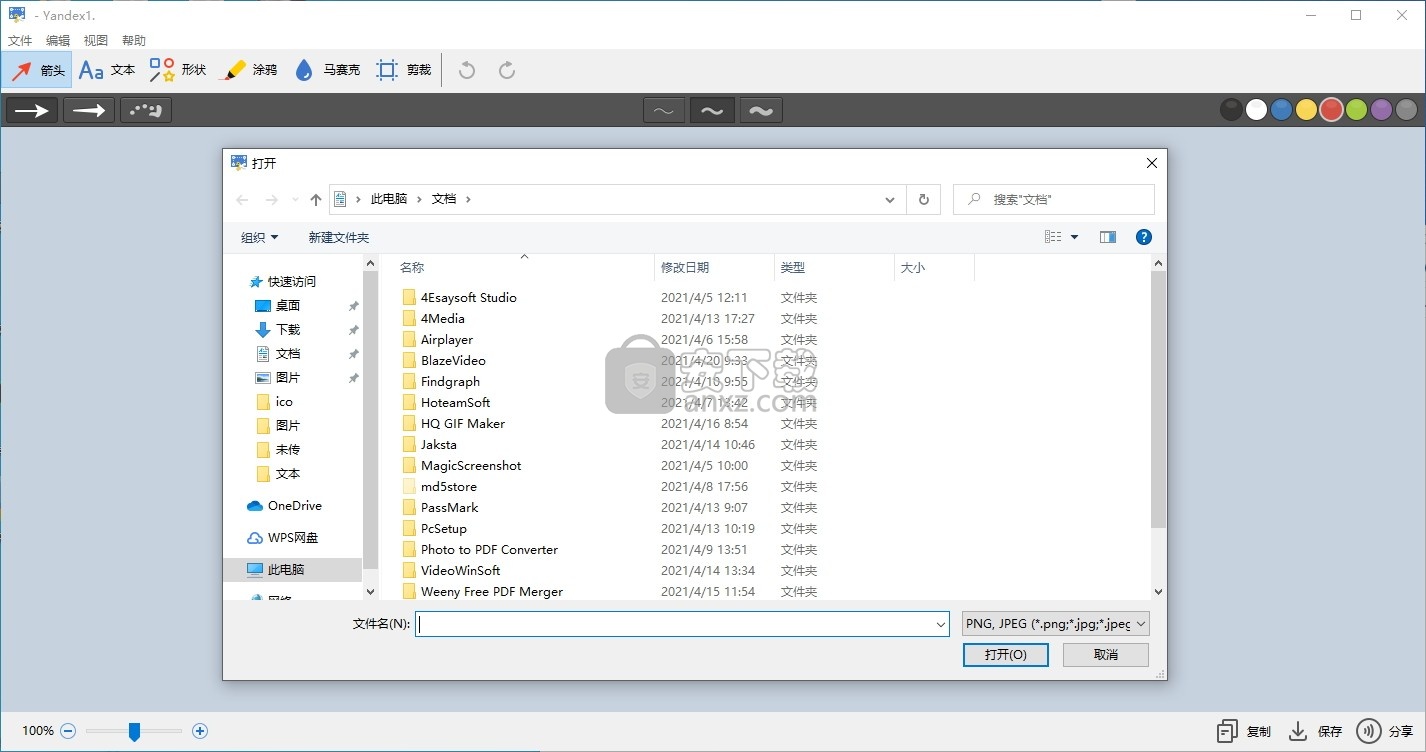
Task: Select the HQ GIF Maker folder
Action: coord(463,424)
